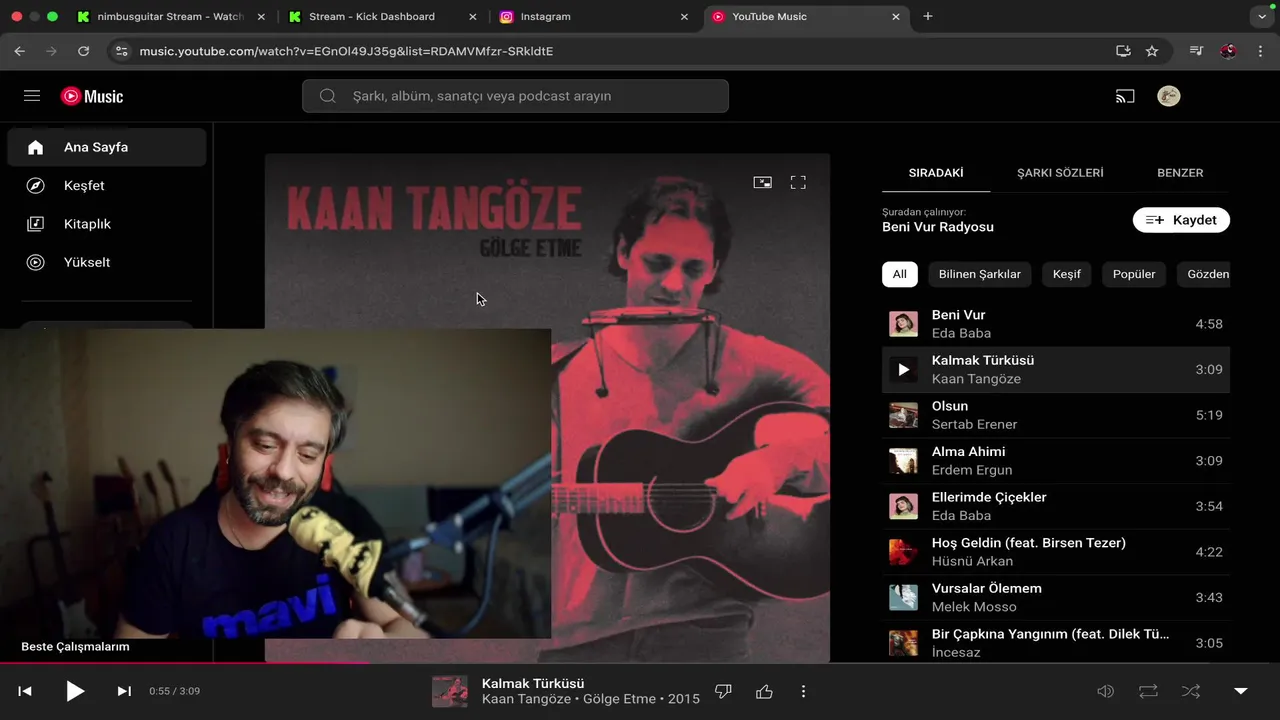
Task: Play Alma Ahimi by Erdem Ergun
Action: (x=1056, y=461)
